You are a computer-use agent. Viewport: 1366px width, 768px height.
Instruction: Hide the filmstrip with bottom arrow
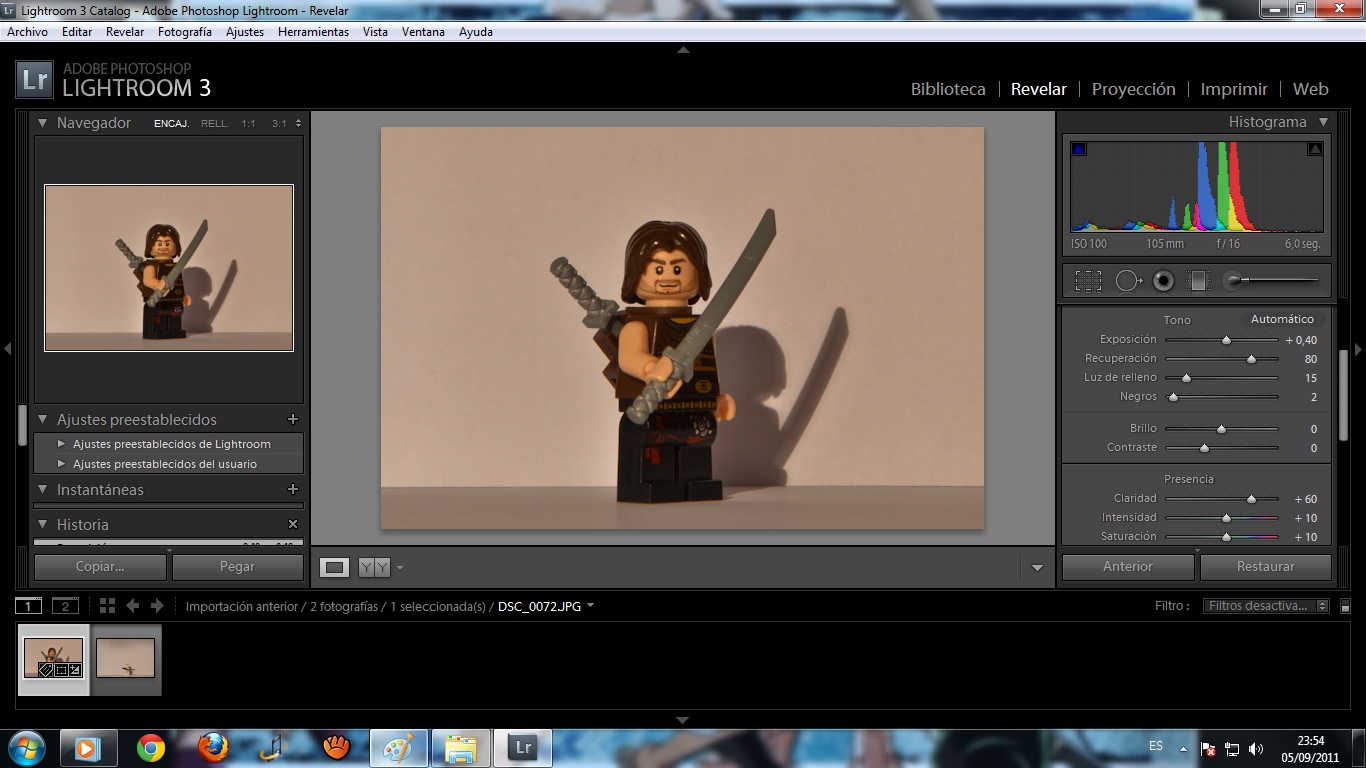683,720
